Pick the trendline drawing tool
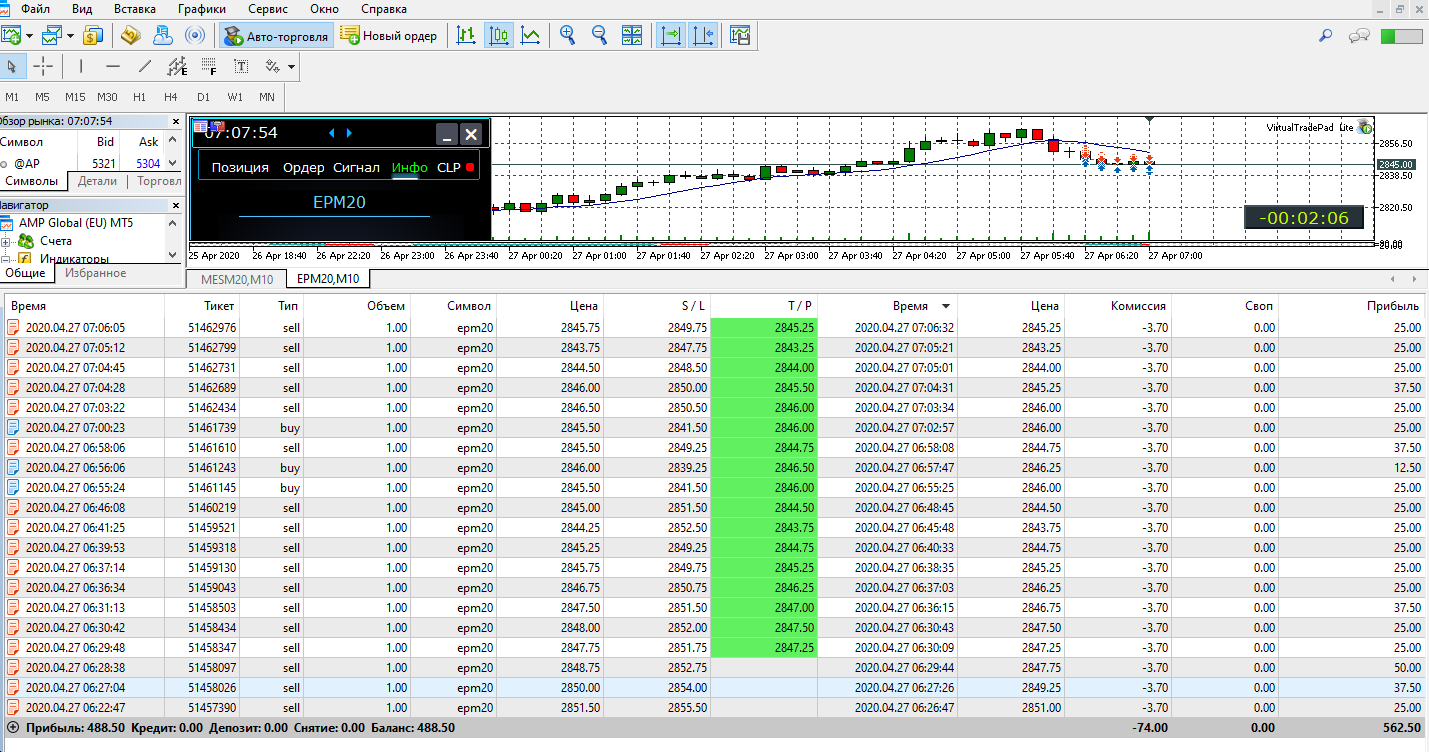 pos(145,67)
